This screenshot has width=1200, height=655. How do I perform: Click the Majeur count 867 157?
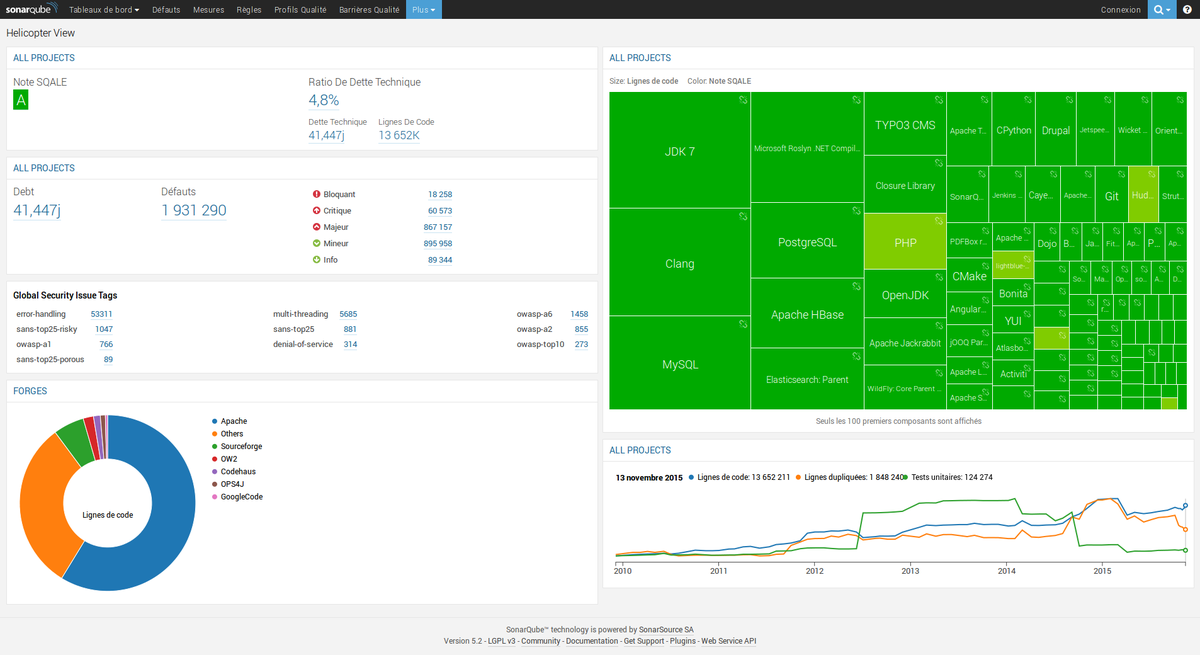(438, 227)
